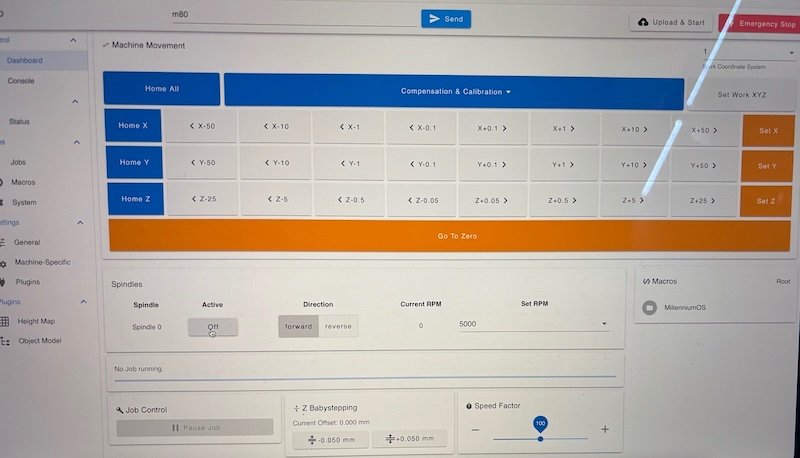800x458 pixels.
Task: Trigger the Emergency Stop button
Action: coord(759,23)
